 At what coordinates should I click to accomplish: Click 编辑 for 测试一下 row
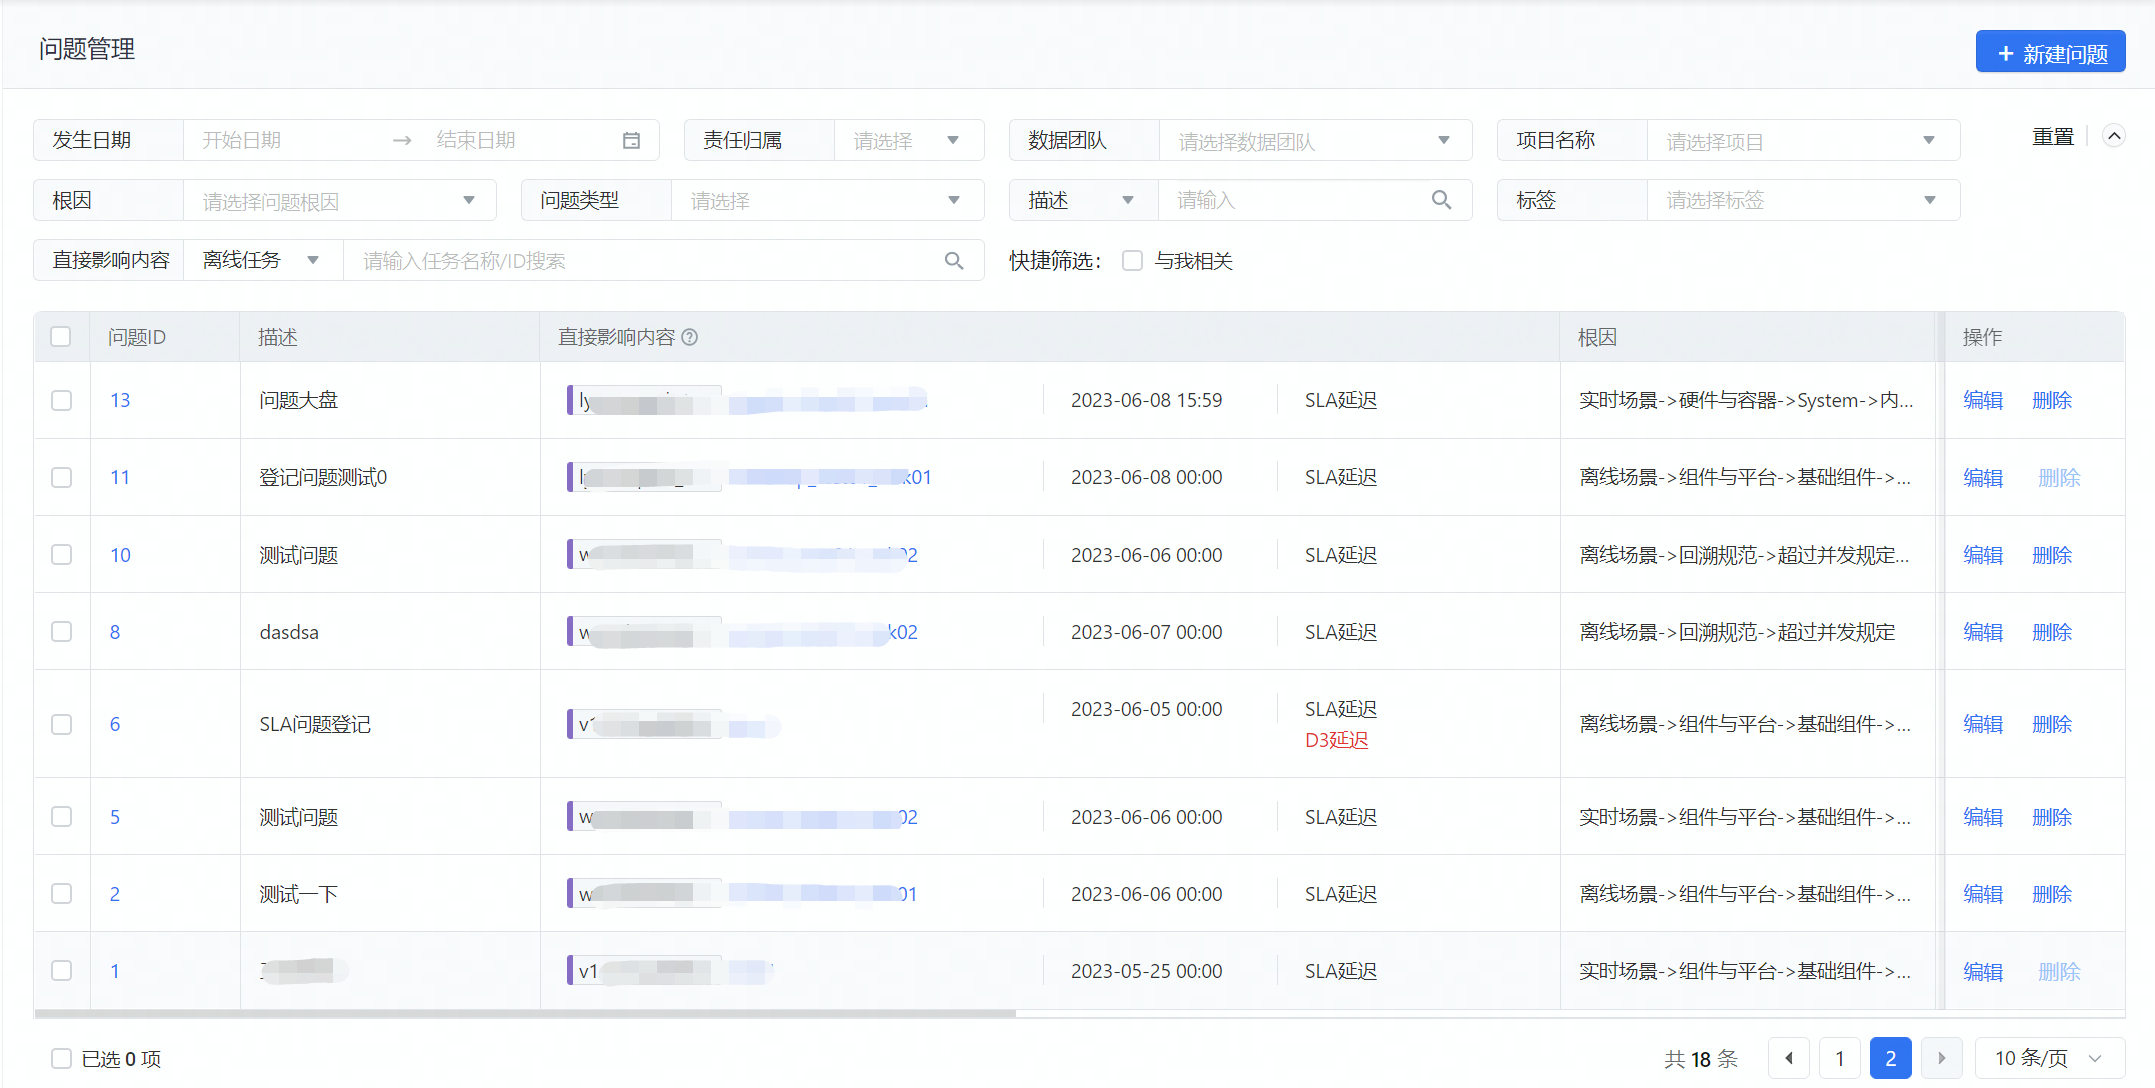[x=1983, y=894]
